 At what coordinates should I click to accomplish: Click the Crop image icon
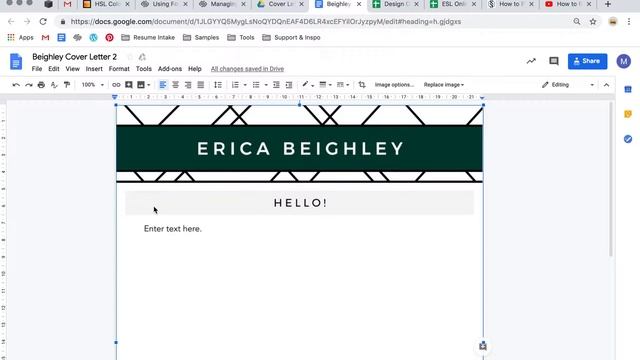tap(362, 85)
